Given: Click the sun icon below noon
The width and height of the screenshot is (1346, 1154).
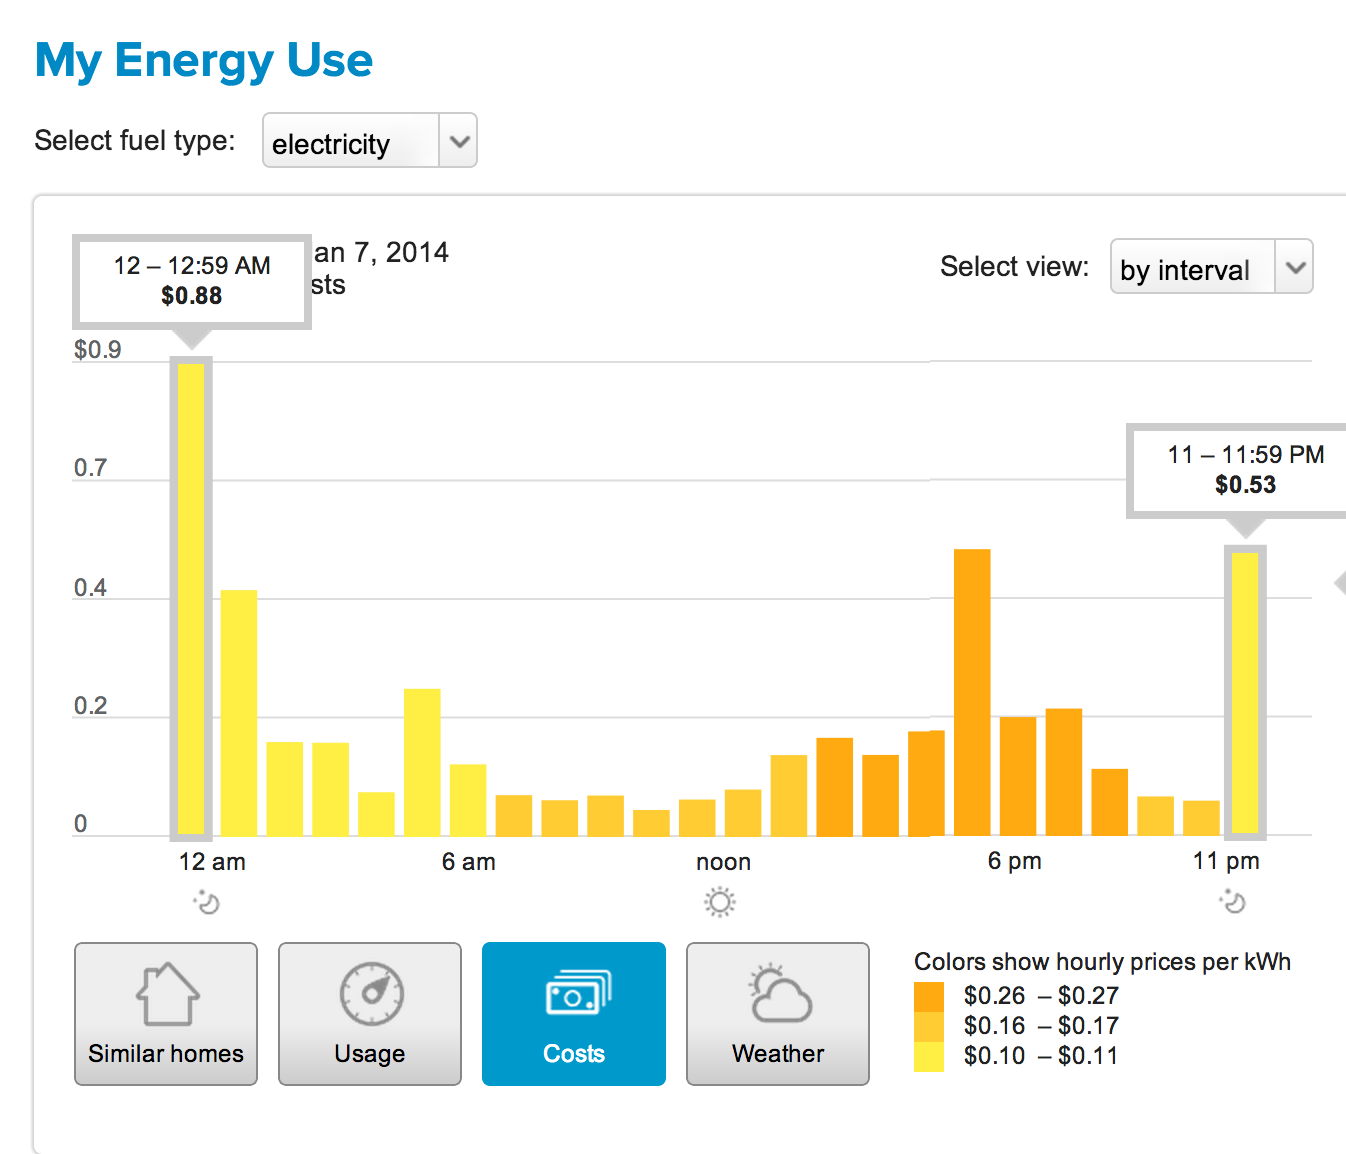Looking at the screenshot, I should [x=721, y=902].
